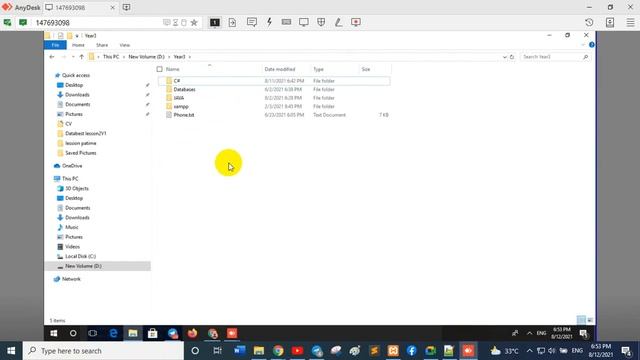
Task: Toggle the select all items checkbox
Action: tap(160, 69)
